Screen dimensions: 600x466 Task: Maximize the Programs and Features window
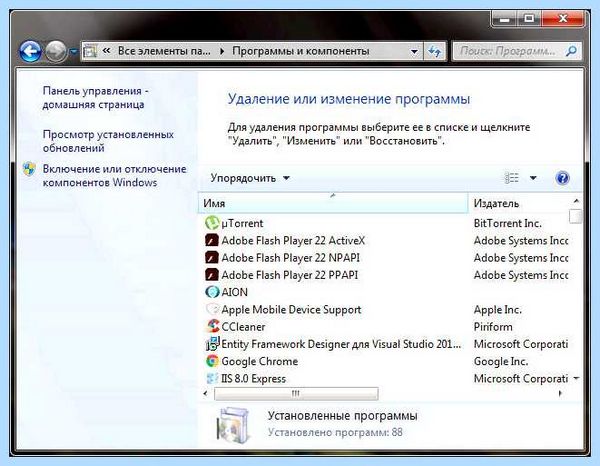pos(529,18)
